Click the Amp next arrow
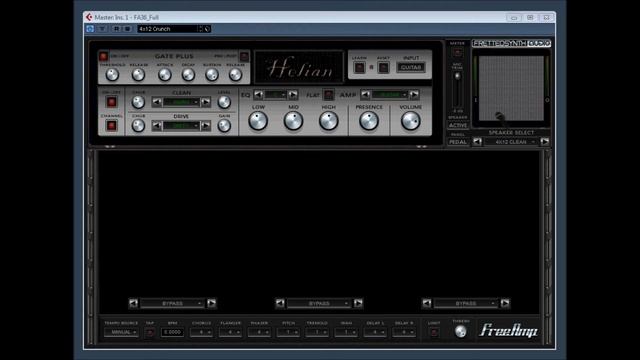The height and width of the screenshot is (360, 640). tap(414, 95)
